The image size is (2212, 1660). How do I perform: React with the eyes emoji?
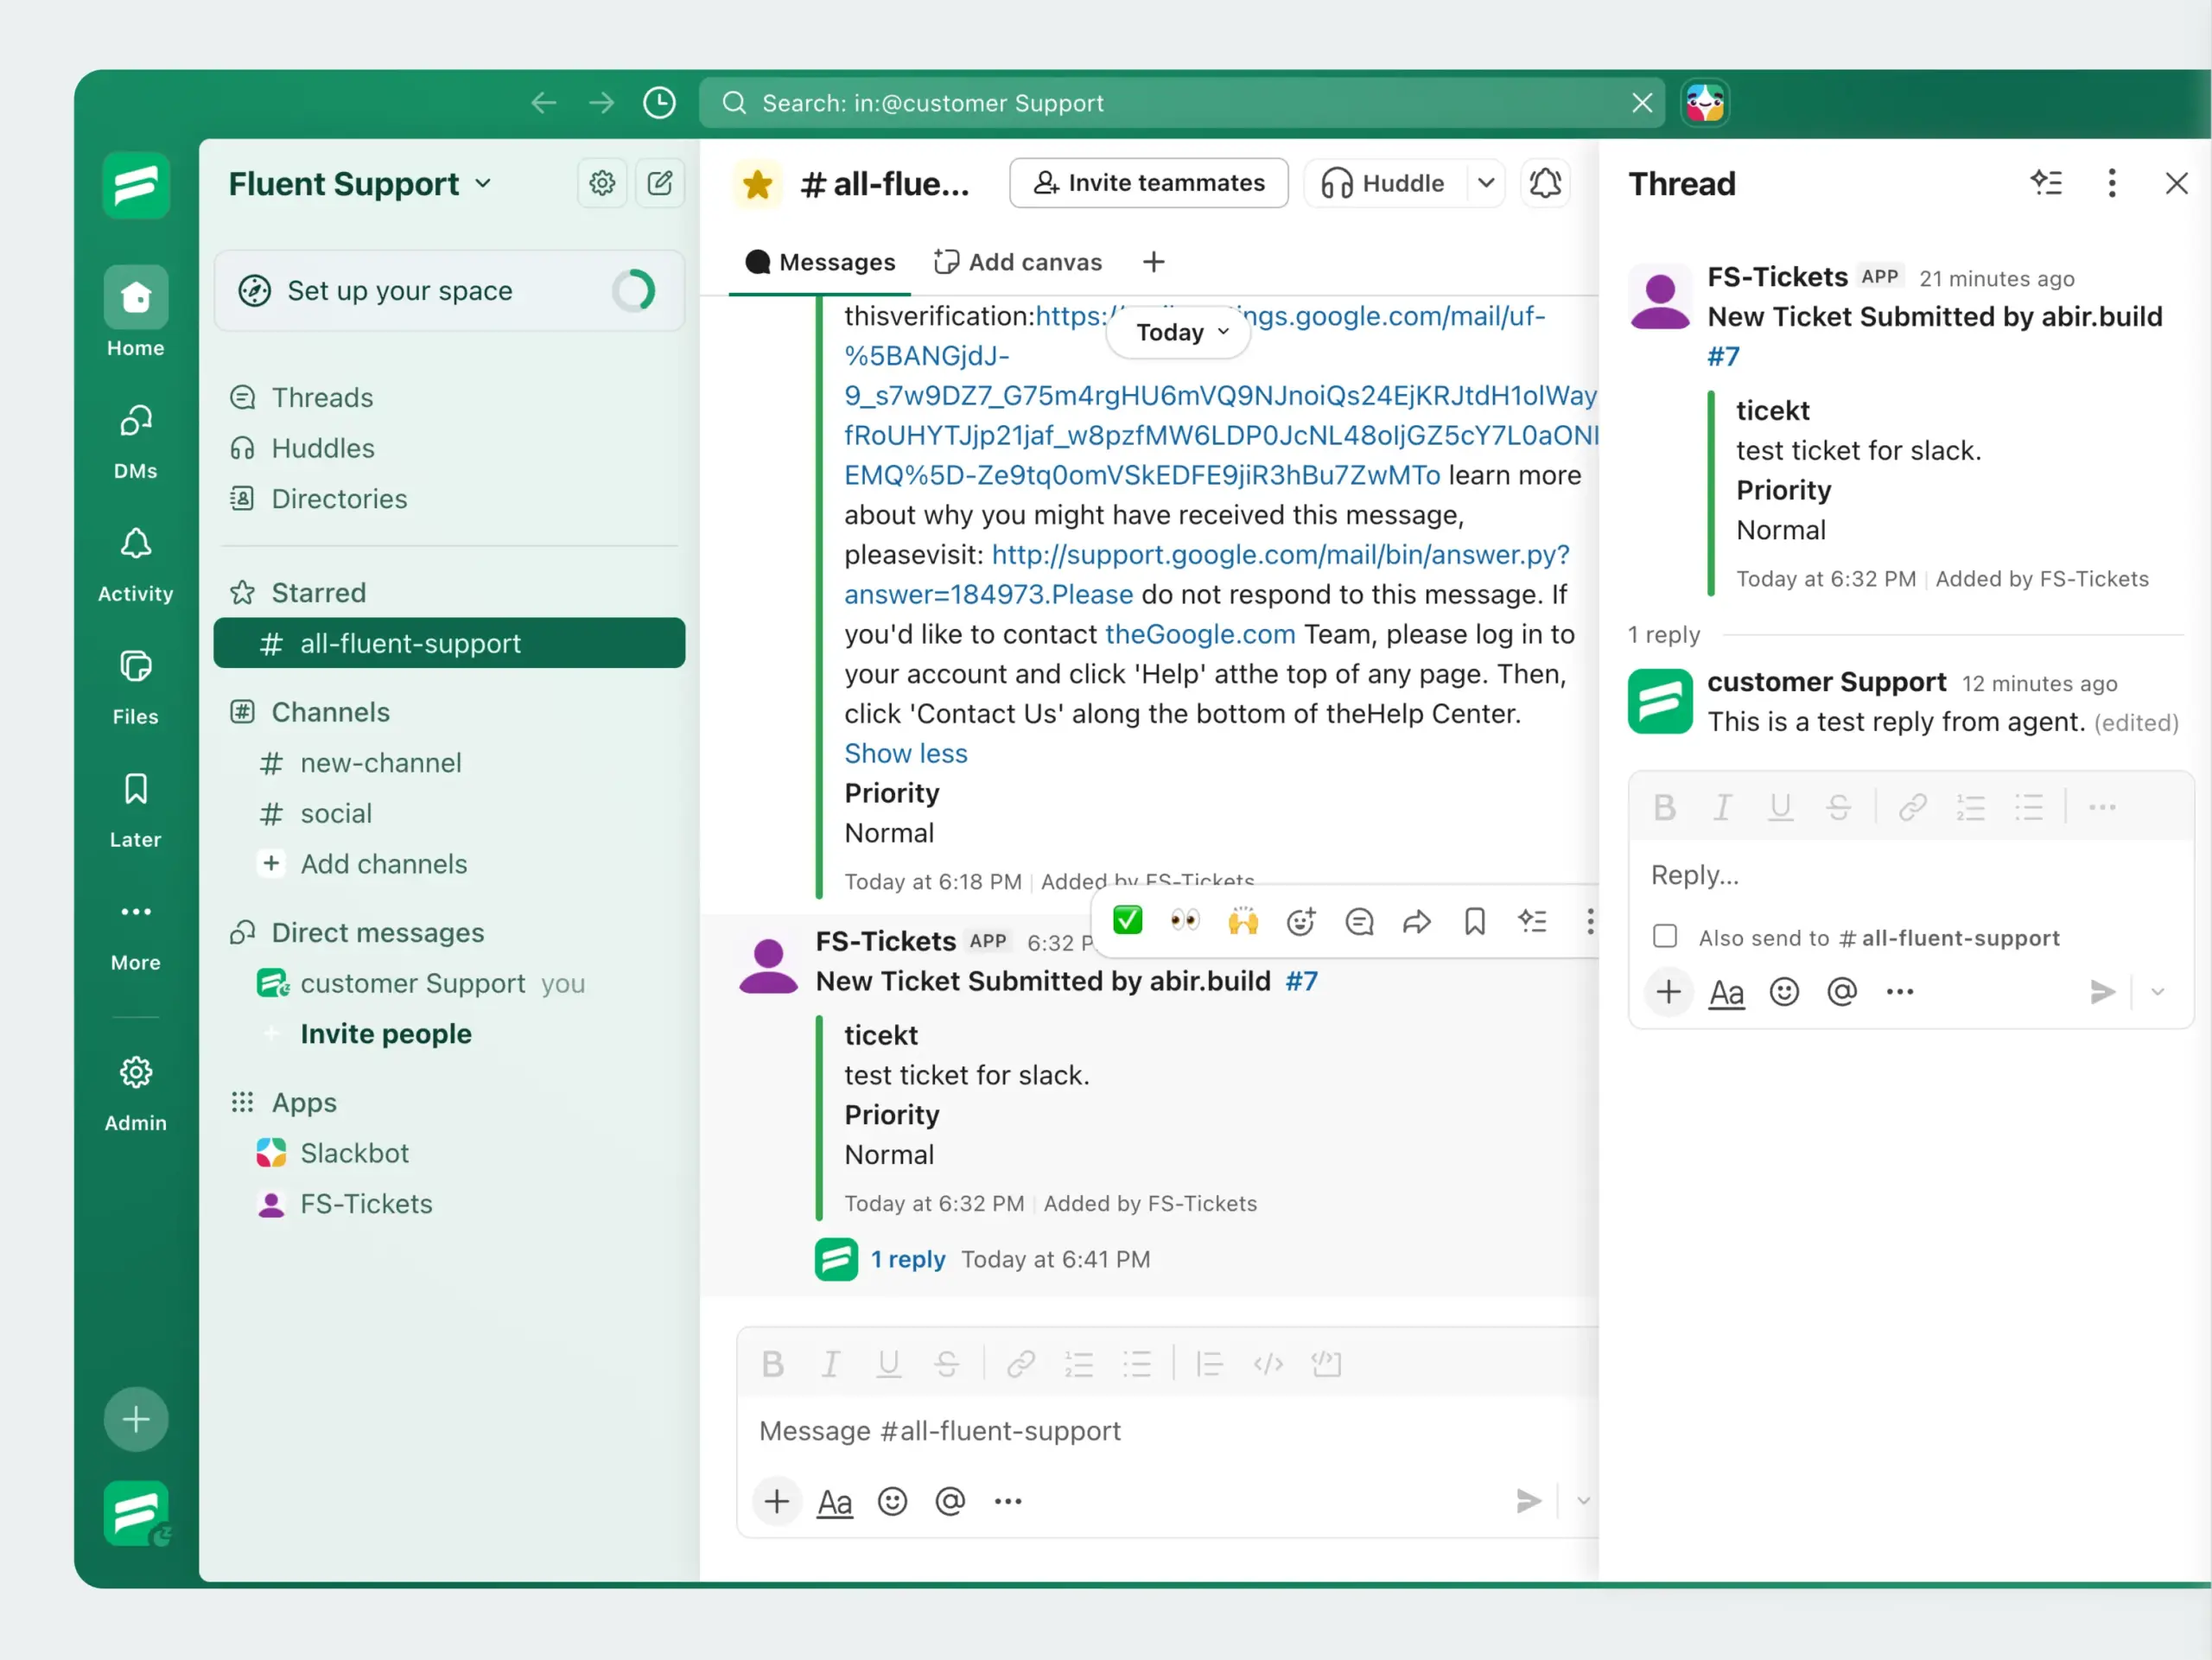(1185, 920)
